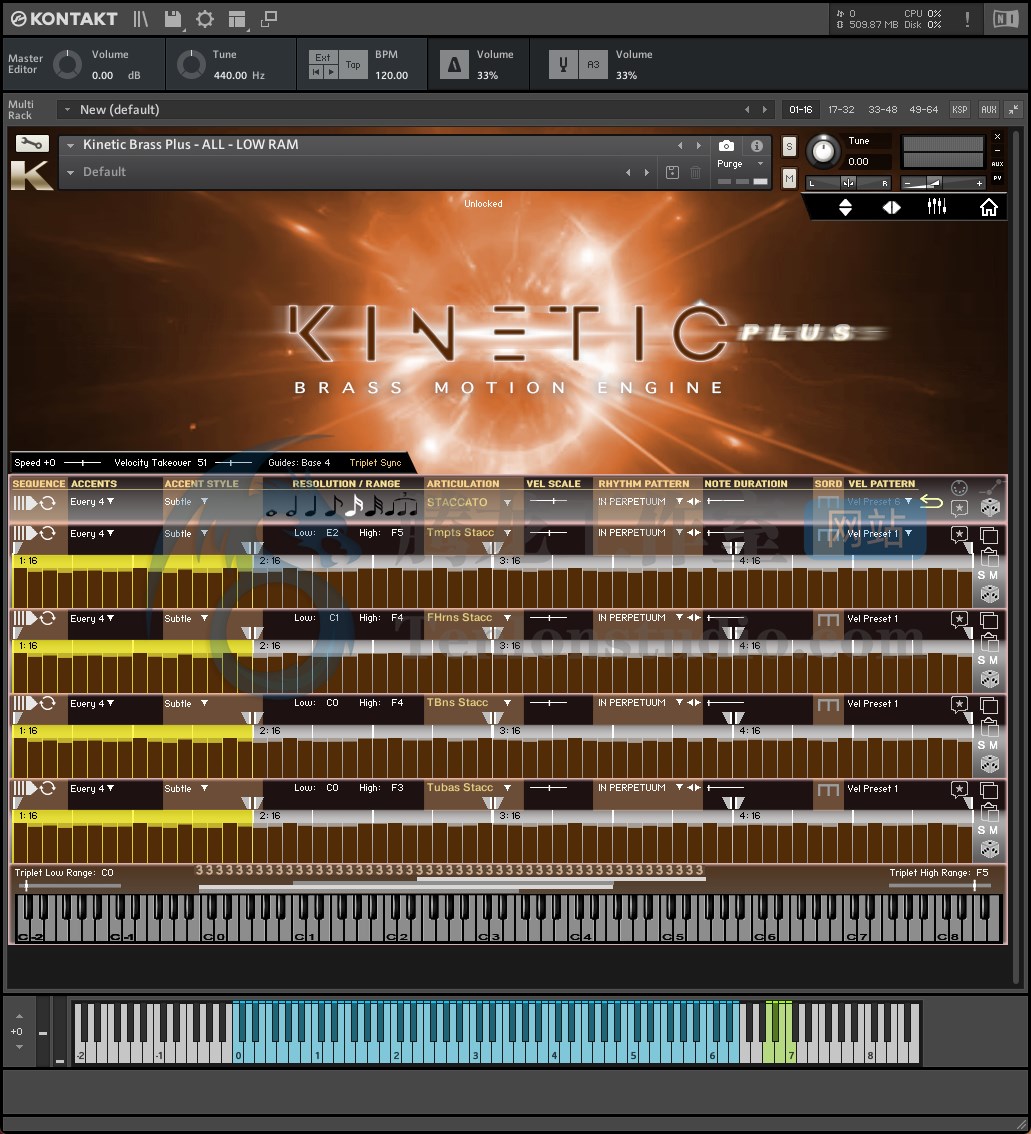Click Low C1 value on FHrns row
Image resolution: width=1031 pixels, height=1134 pixels.
333,618
